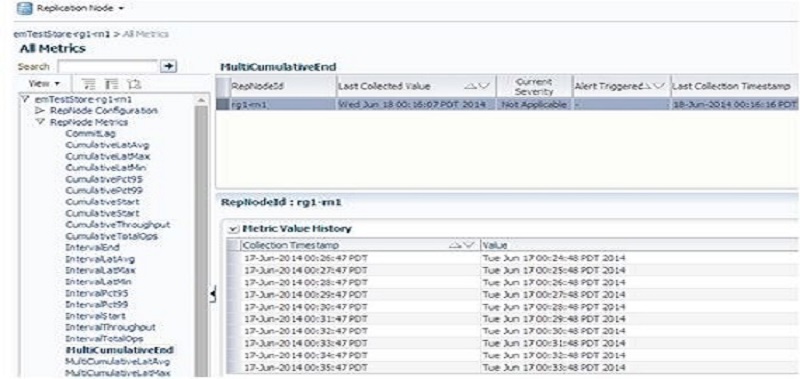
Task: Sort Collection Timestamp ascending
Action: tap(454, 245)
